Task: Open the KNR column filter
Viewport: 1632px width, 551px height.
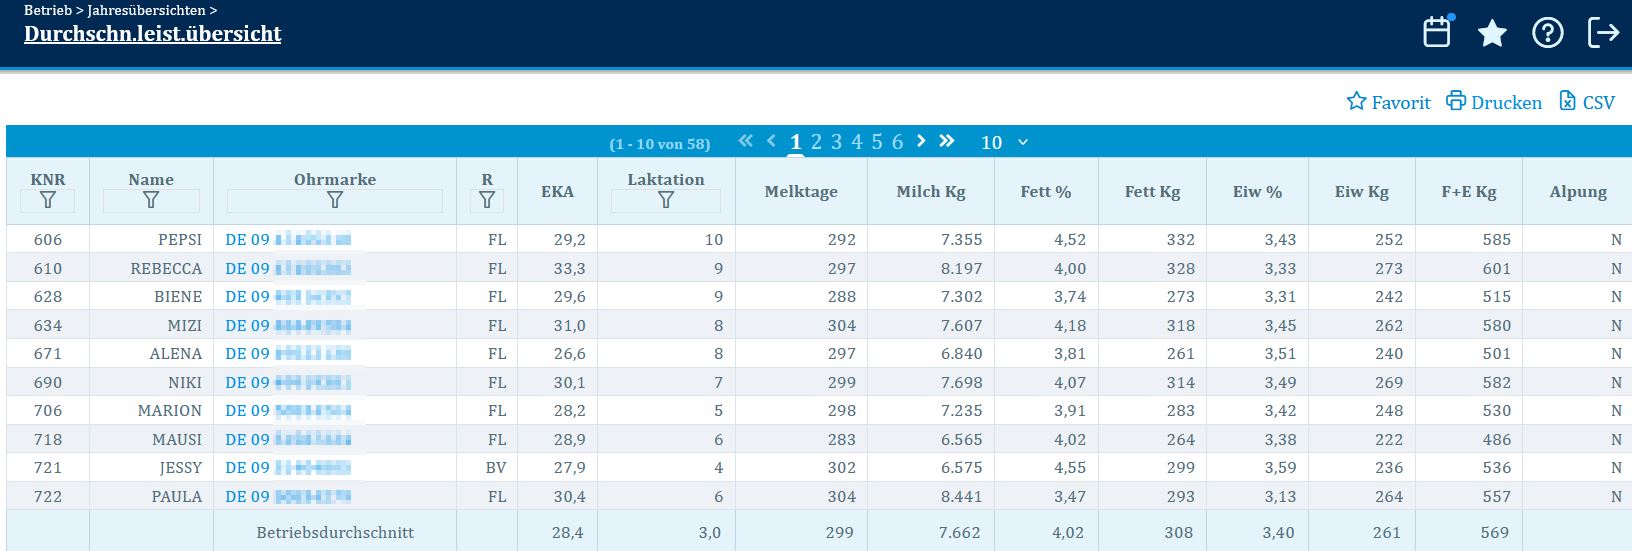Action: [x=47, y=201]
